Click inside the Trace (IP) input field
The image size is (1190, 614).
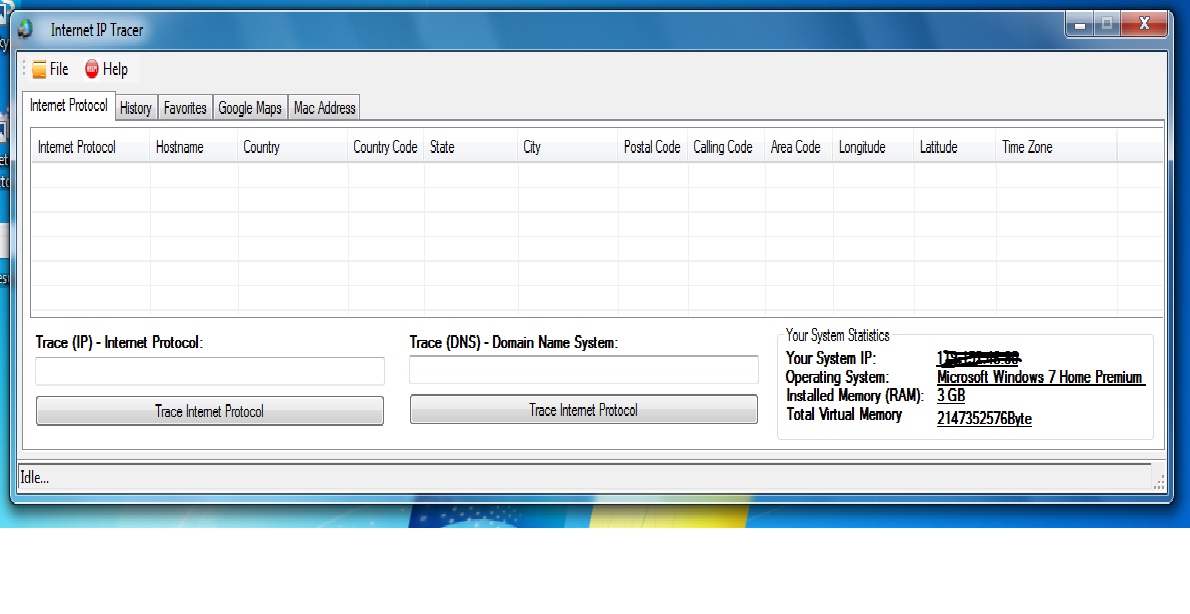209,371
